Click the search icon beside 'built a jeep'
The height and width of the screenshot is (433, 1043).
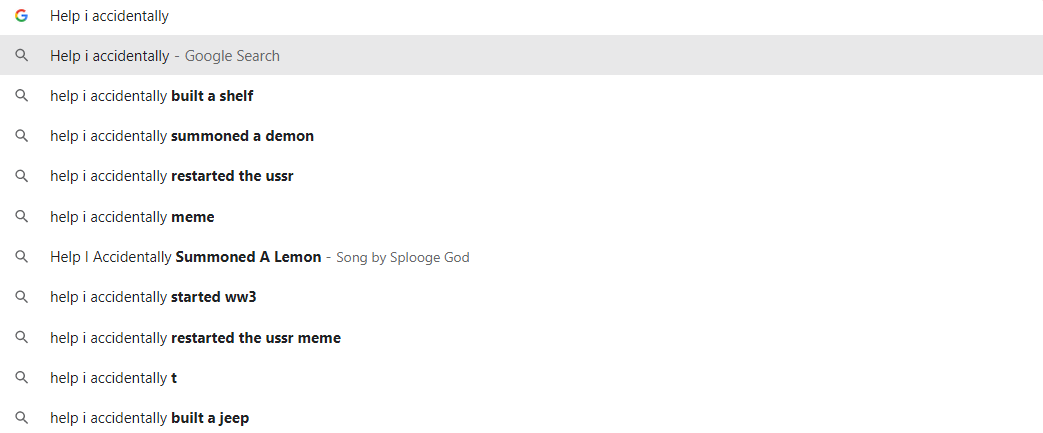[x=21, y=418]
